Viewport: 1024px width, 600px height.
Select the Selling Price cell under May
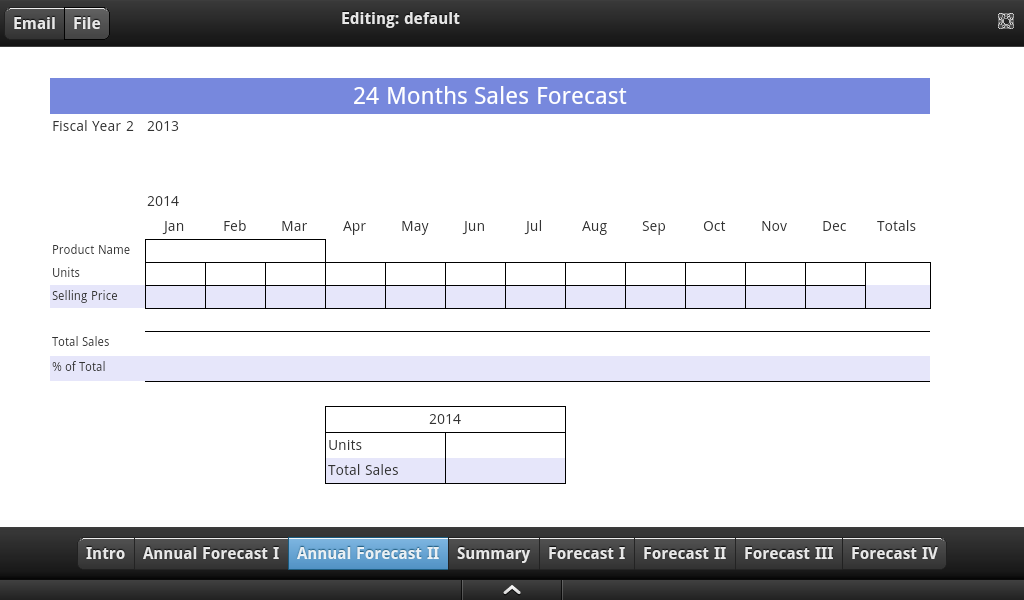416,297
